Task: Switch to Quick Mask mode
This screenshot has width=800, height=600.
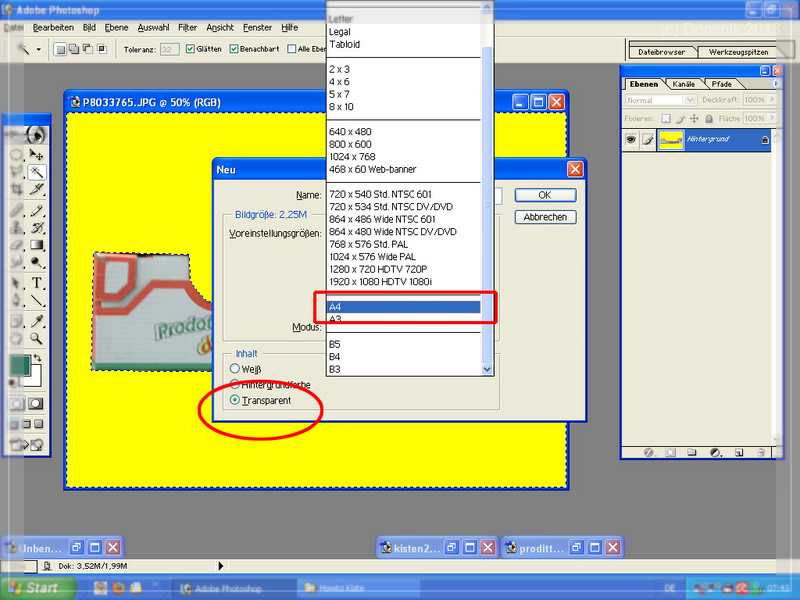Action: (35, 404)
